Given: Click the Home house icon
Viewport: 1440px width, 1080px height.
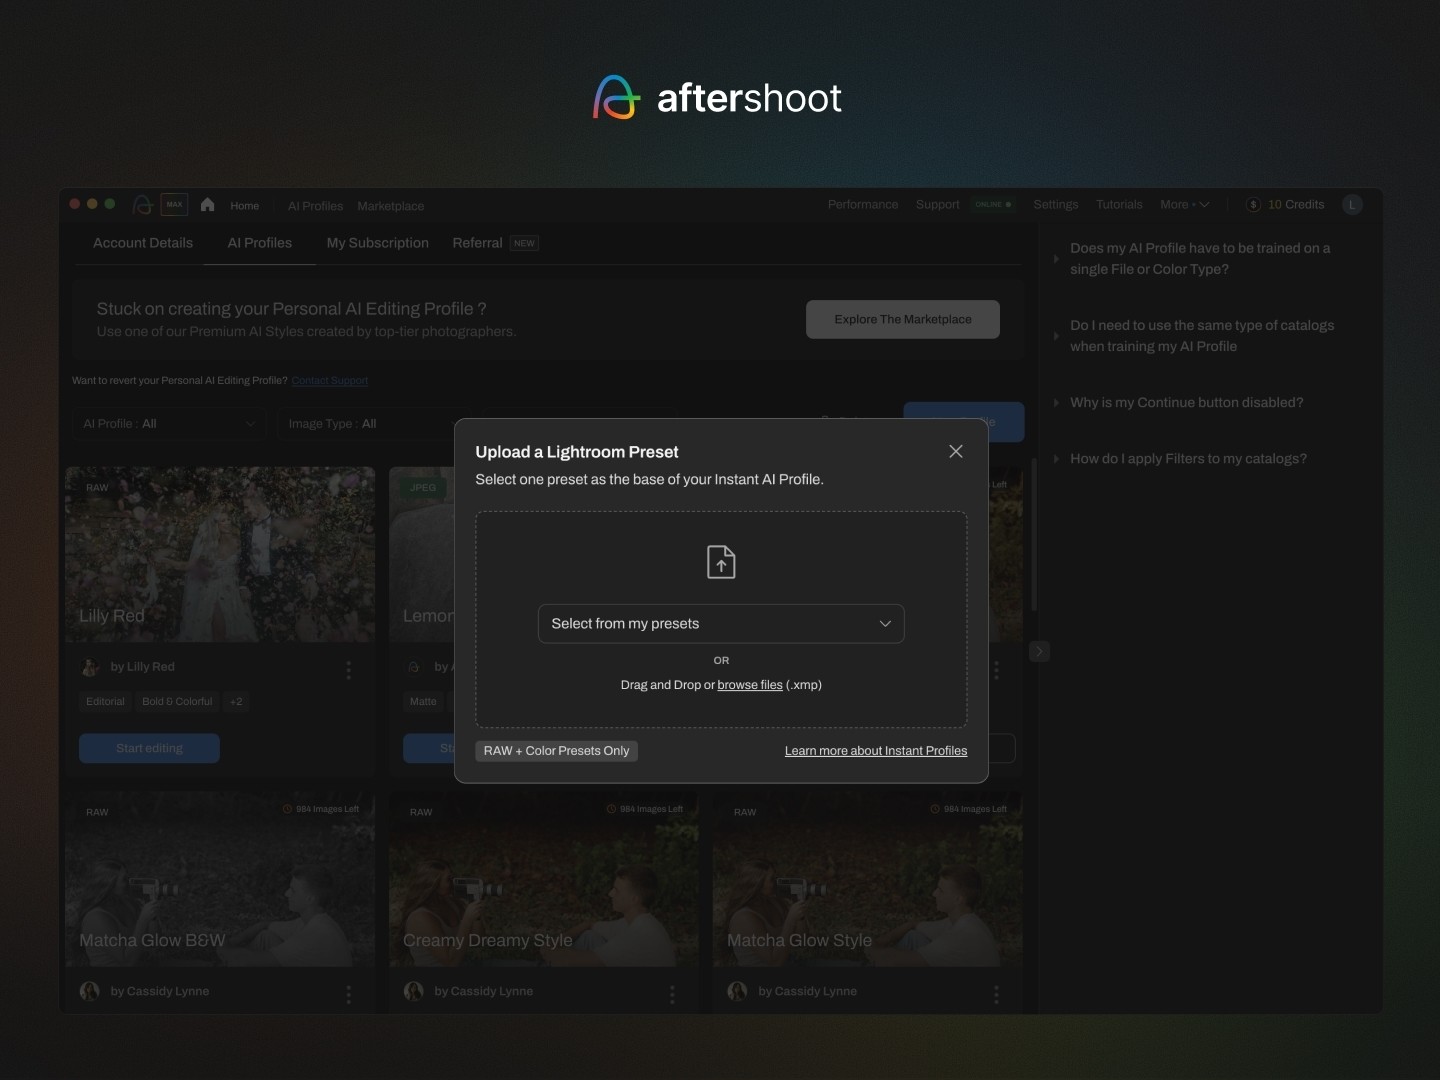Looking at the screenshot, I should click(208, 205).
